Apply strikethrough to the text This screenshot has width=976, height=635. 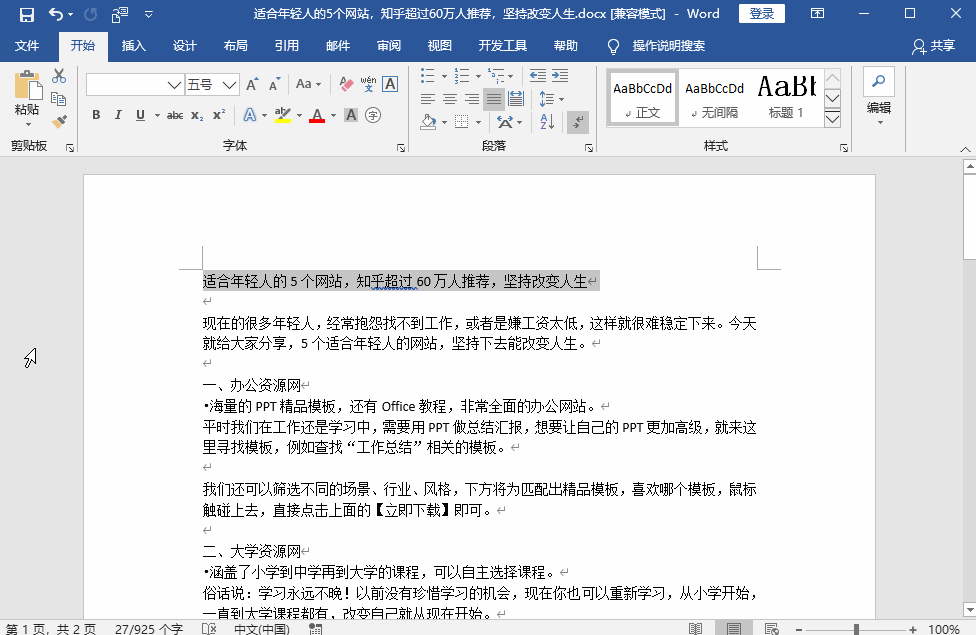point(175,114)
